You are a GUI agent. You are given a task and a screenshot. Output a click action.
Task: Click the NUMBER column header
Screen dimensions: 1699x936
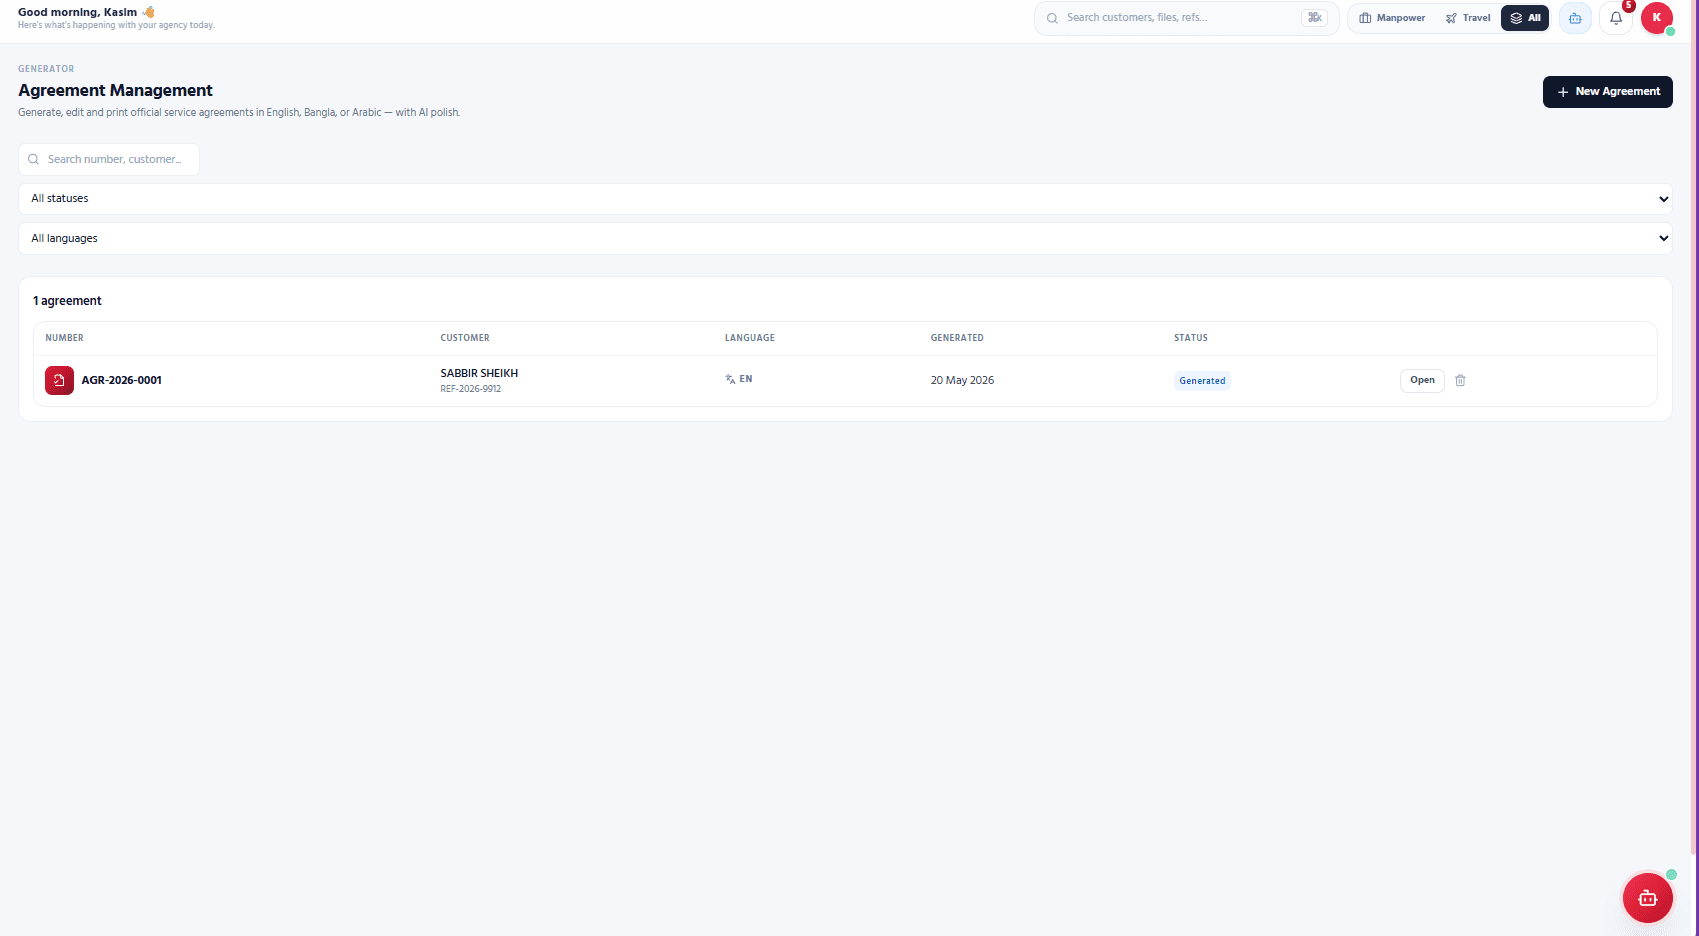64,338
